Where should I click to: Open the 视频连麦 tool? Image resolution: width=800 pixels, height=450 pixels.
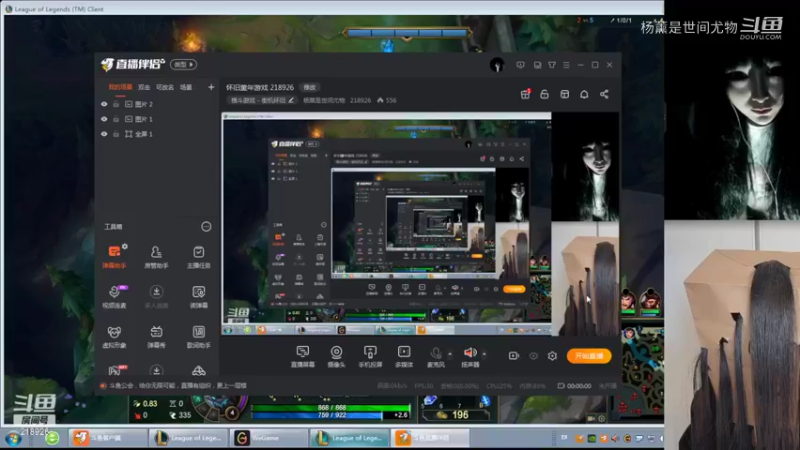114,296
